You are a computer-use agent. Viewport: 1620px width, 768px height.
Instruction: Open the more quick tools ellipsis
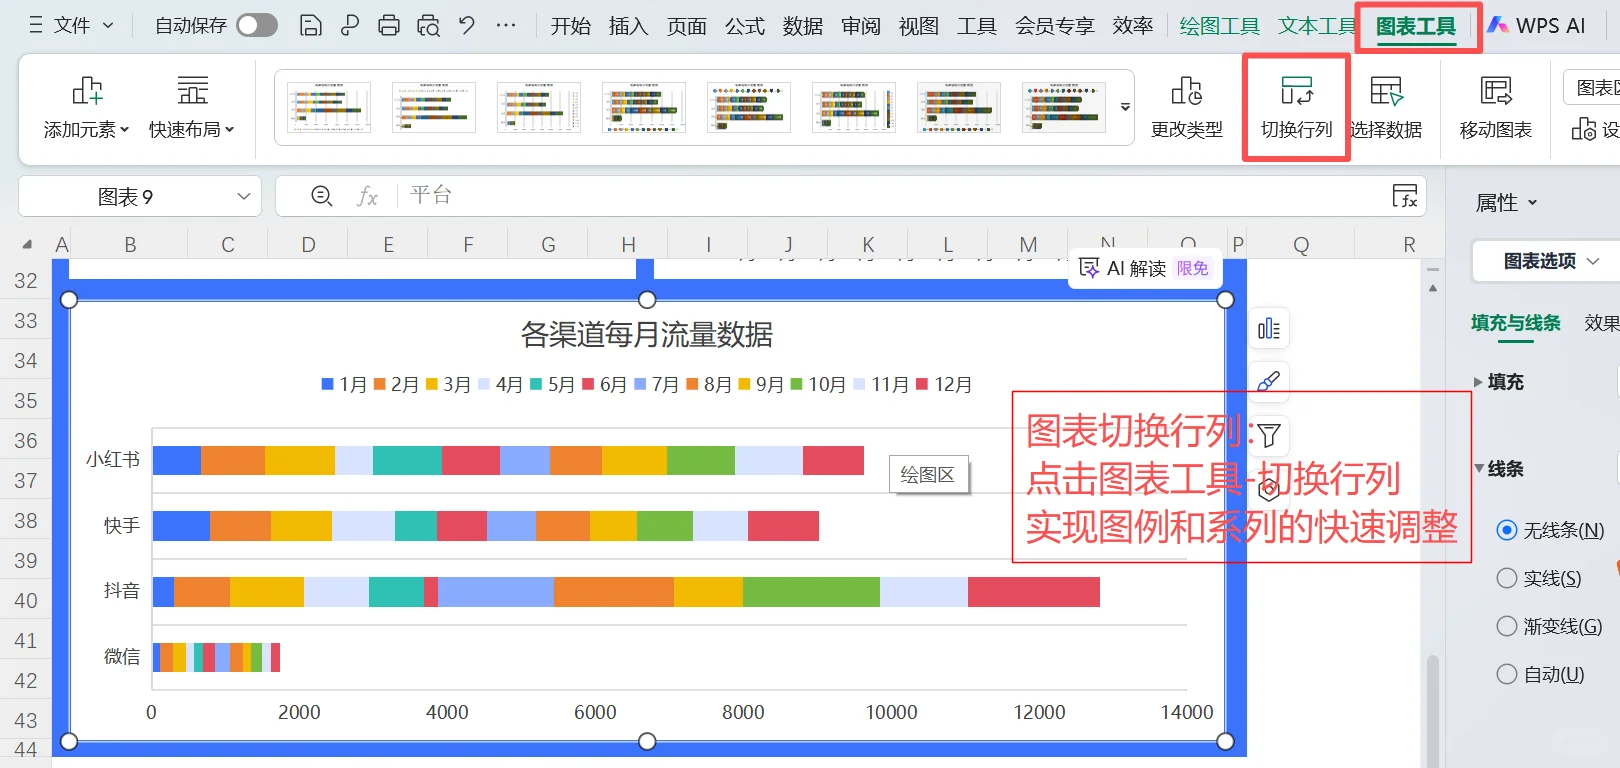click(x=507, y=25)
